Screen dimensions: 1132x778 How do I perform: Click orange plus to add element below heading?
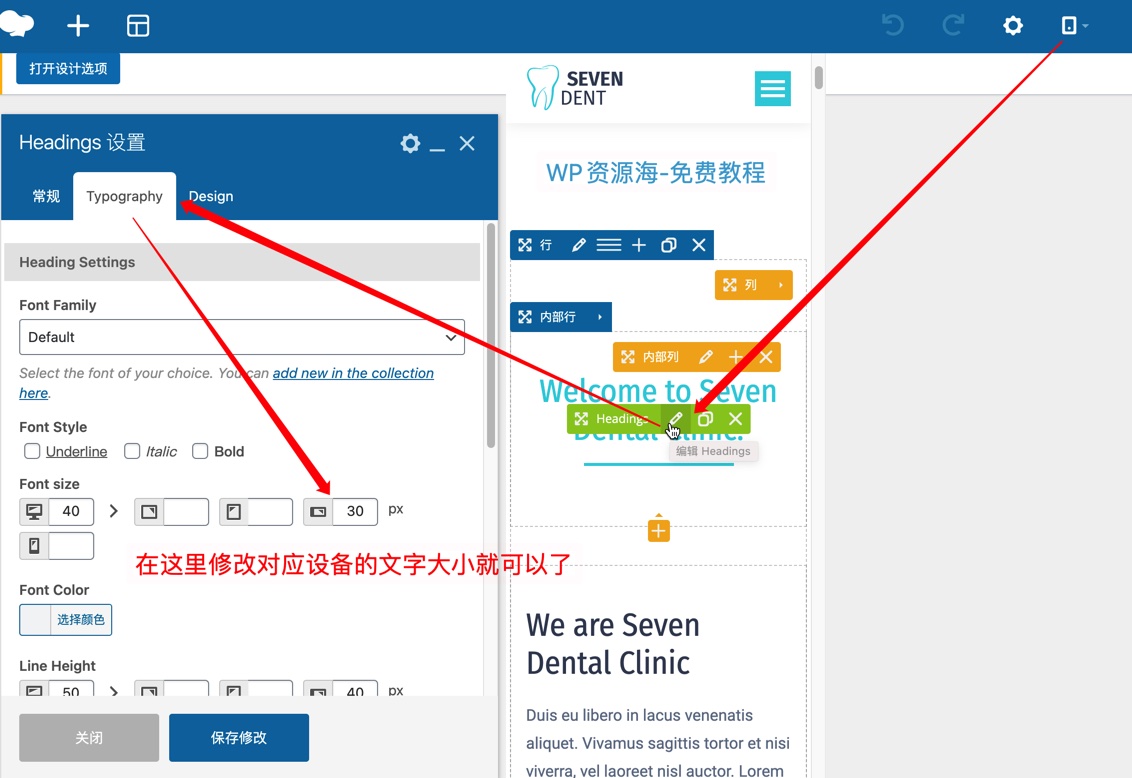coord(658,530)
